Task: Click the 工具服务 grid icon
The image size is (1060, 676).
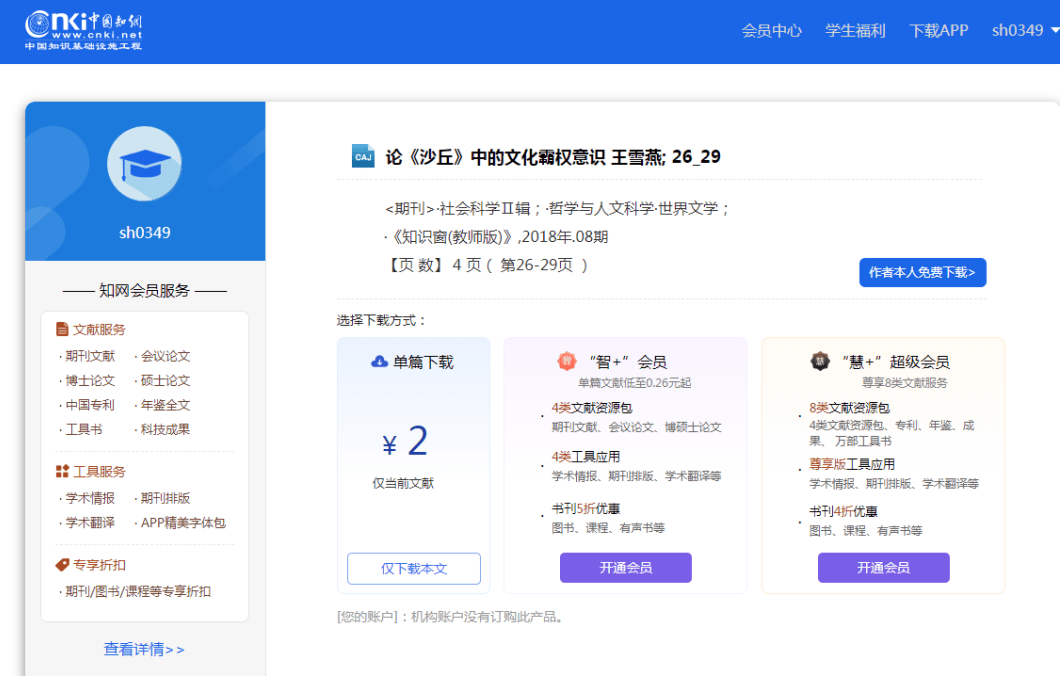Action: [x=62, y=471]
